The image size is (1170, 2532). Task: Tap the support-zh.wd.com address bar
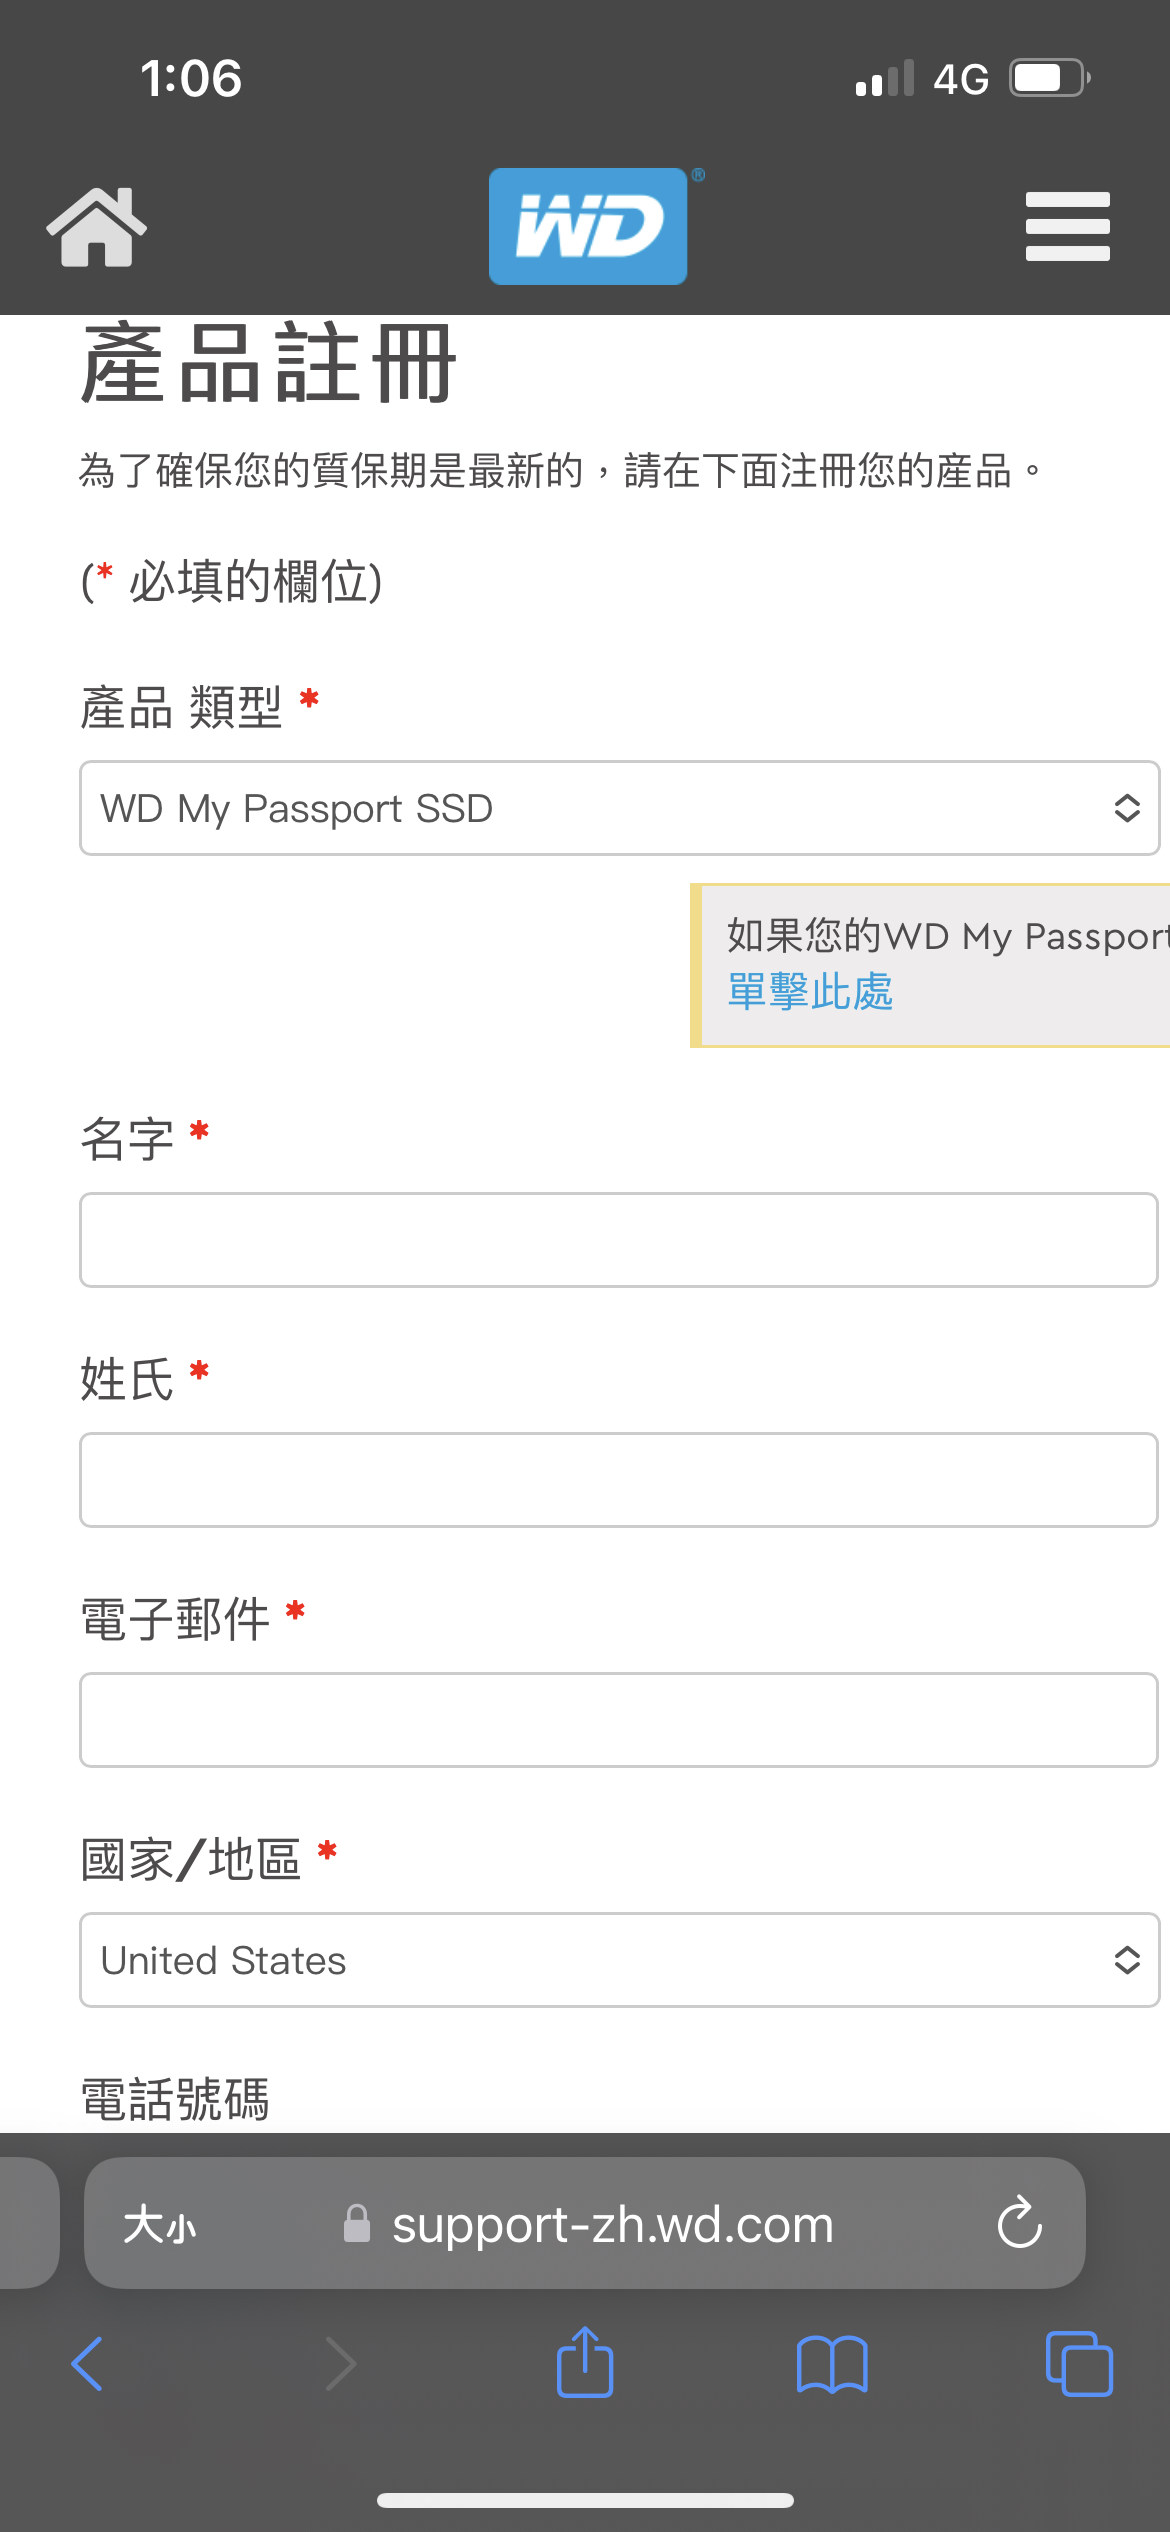click(x=611, y=2225)
